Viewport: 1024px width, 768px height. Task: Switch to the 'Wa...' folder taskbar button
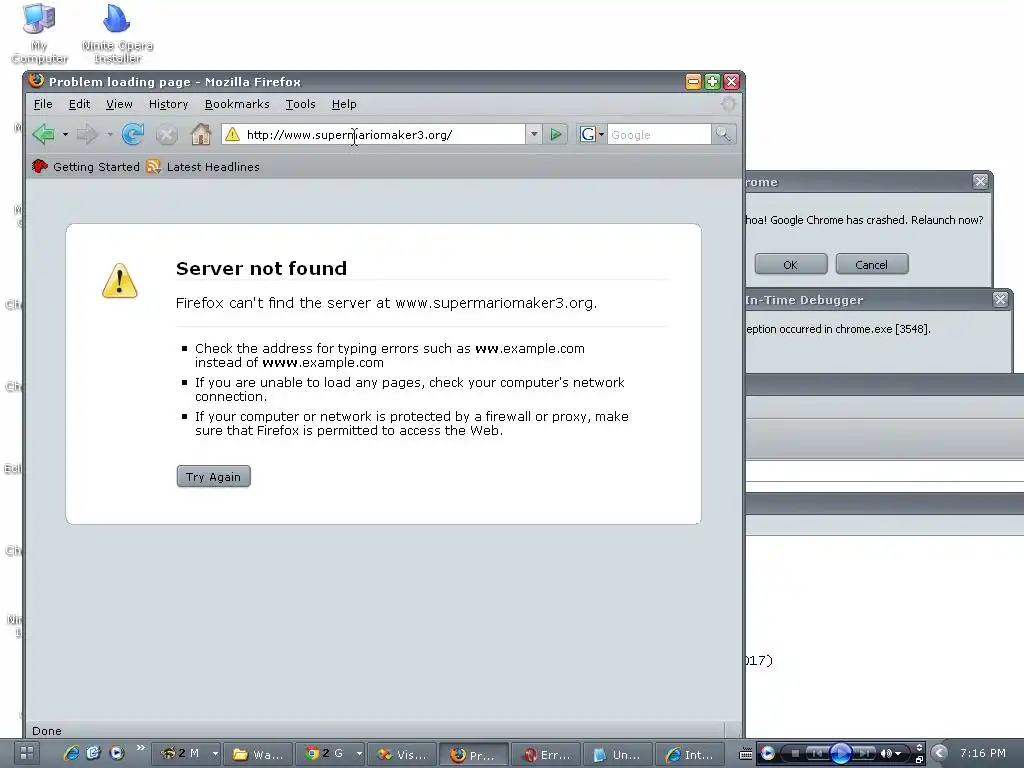(259, 754)
